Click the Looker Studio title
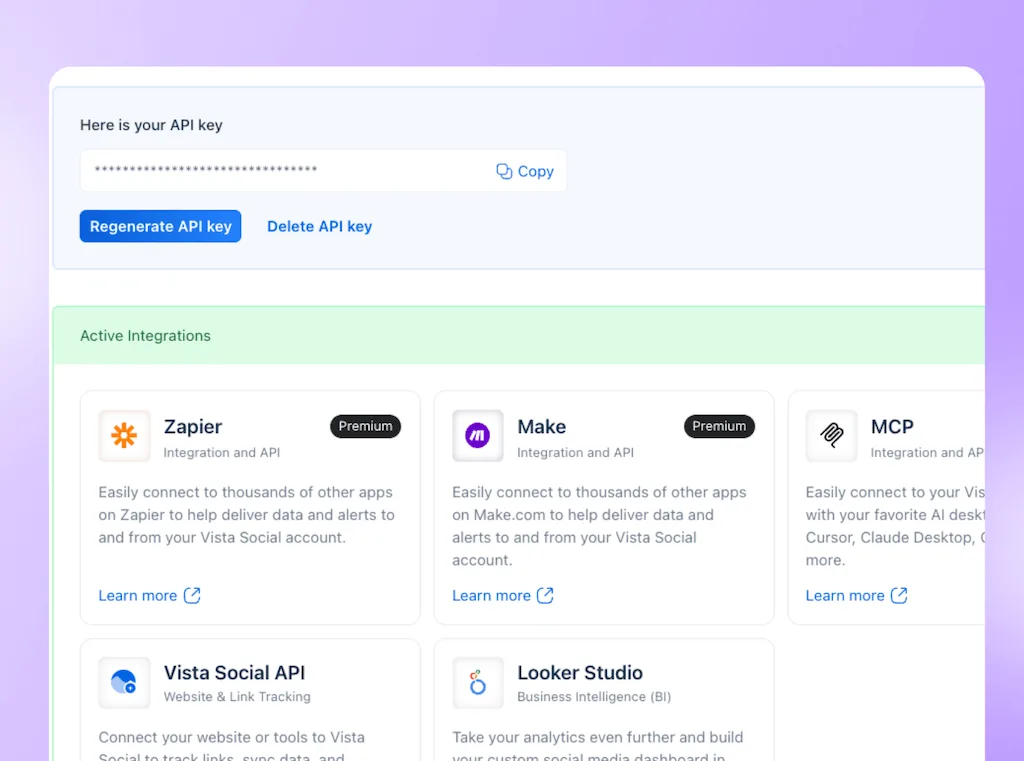The height and width of the screenshot is (761, 1024). point(580,673)
